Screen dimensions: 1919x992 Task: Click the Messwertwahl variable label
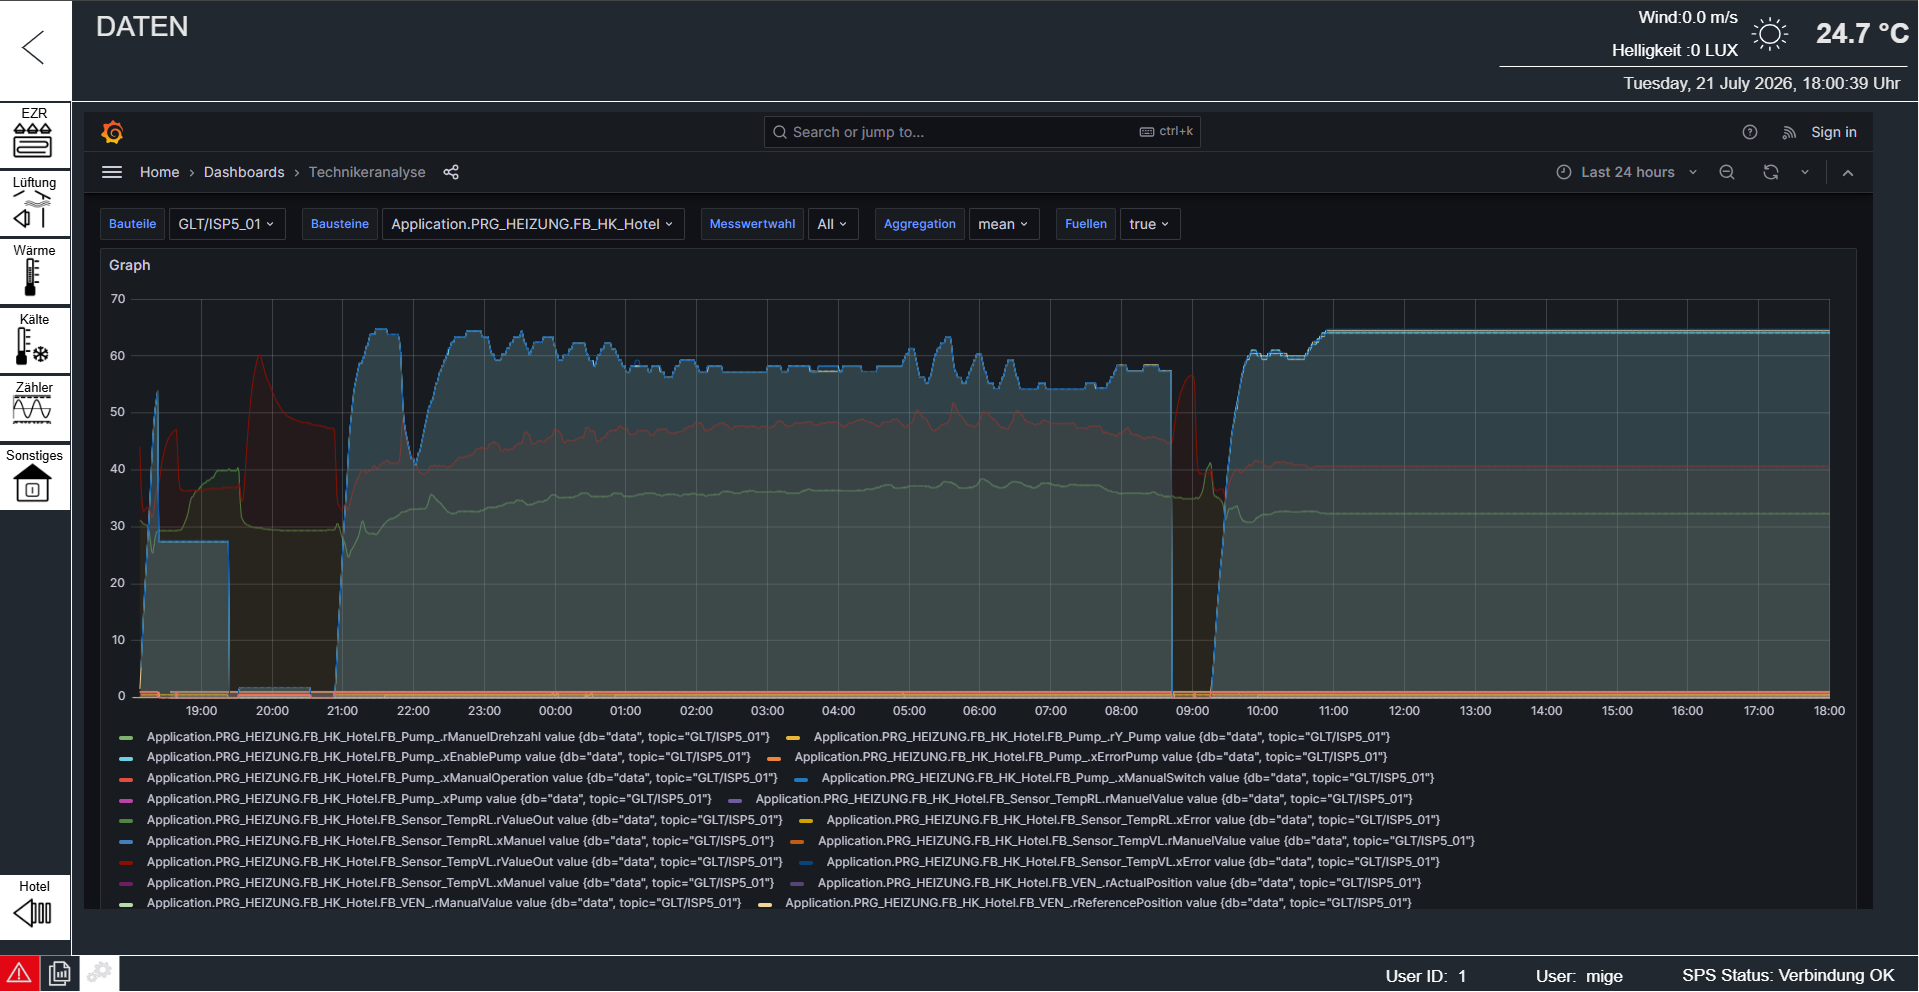tap(752, 224)
